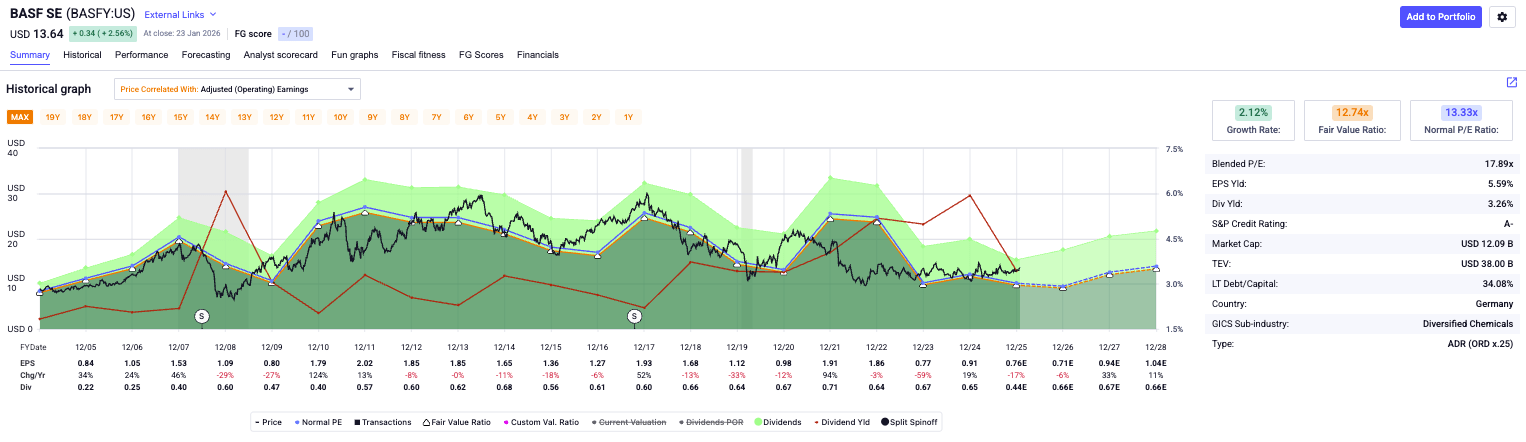Open Price Correlated With dropdown

[237, 89]
